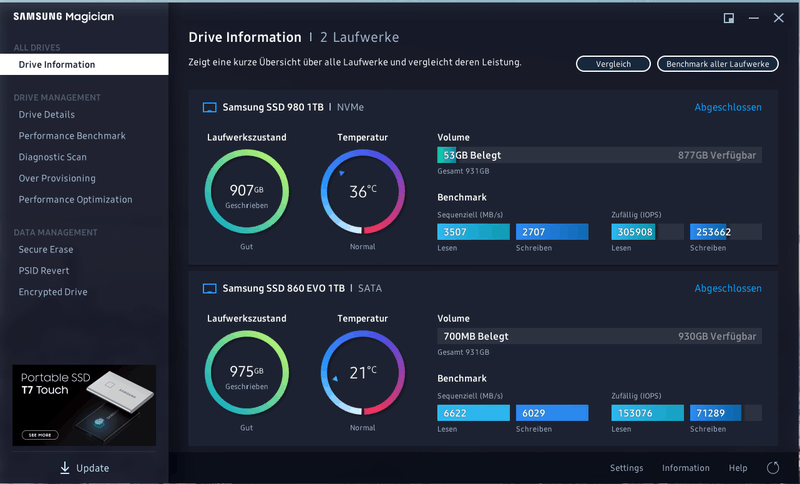800x484 pixels.
Task: Click the Samsung SSD 860 EVO drive icon
Action: (210, 288)
